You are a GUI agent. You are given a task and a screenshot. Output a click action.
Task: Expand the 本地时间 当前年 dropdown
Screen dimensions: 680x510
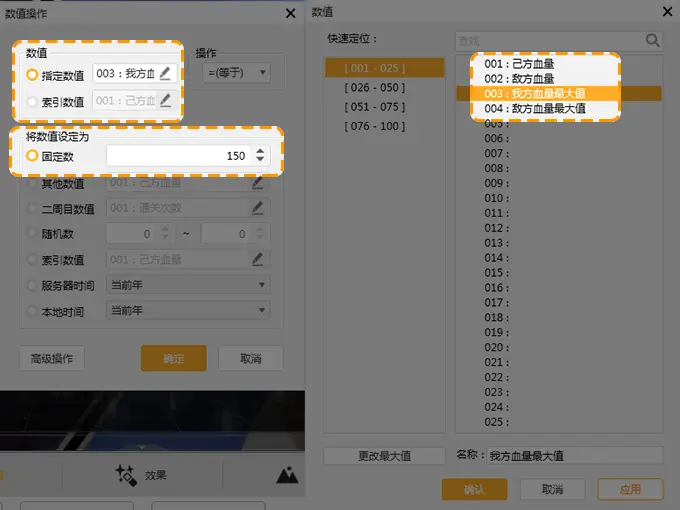pos(189,311)
